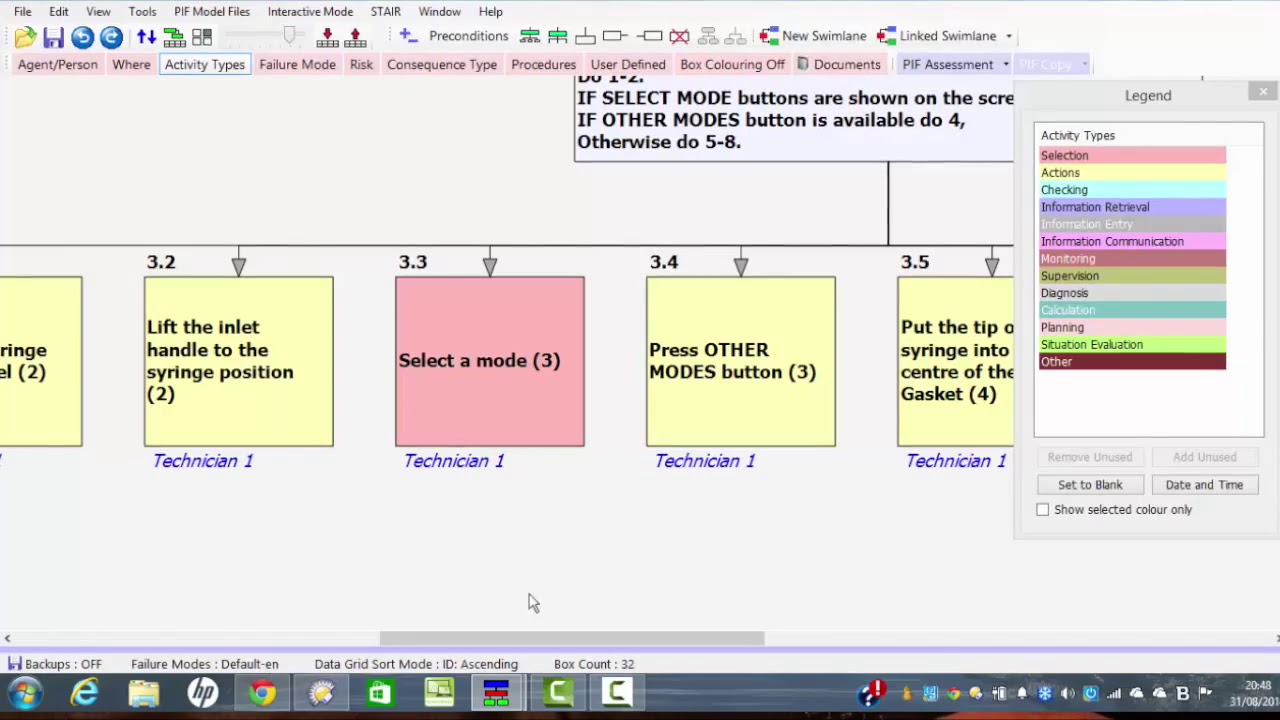
Task: Click the green hierarchy tree layout icon
Action: [174, 37]
